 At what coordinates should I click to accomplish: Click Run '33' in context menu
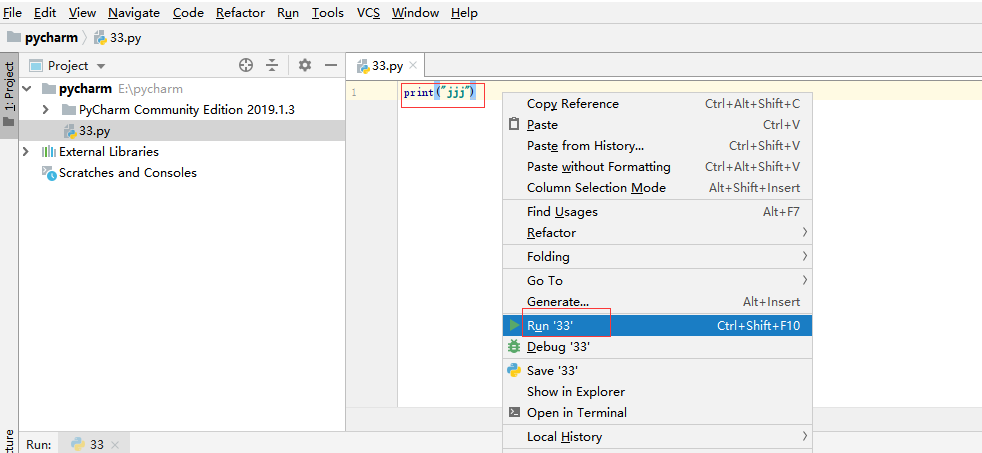click(658, 325)
